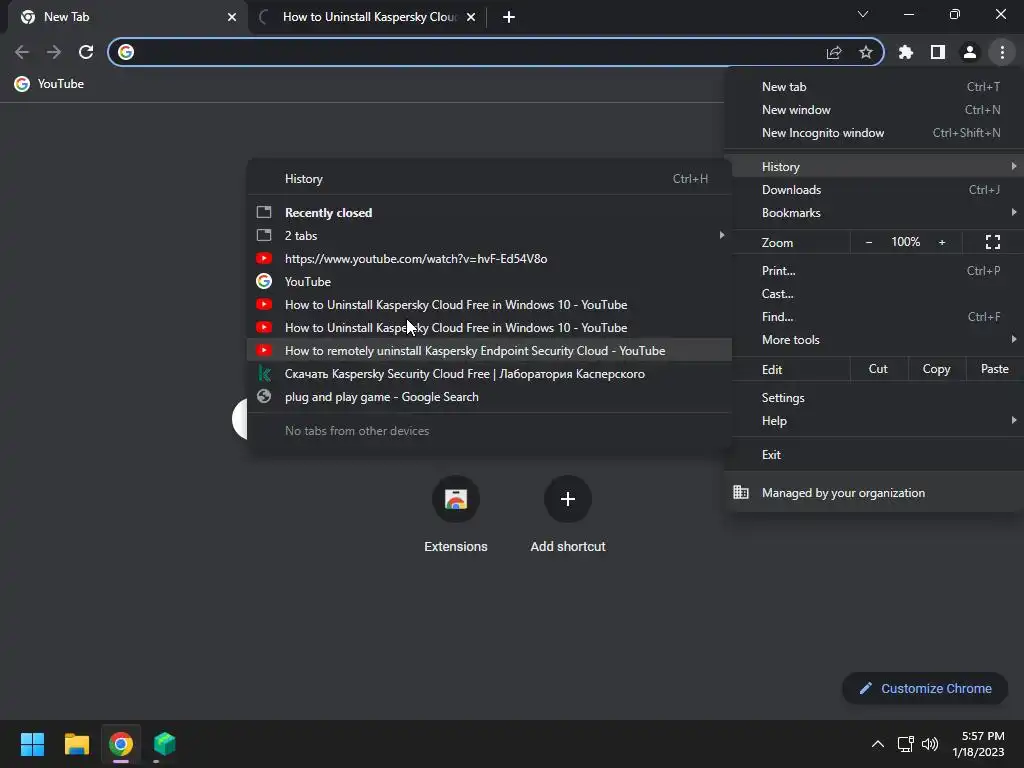The height and width of the screenshot is (768, 1024).
Task: Expand the Bookmarks submenu
Action: pyautogui.click(x=874, y=213)
